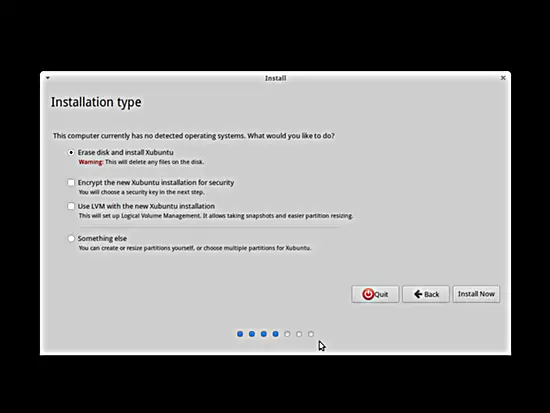Go back with the Back button
This screenshot has width=550, height=413.
point(425,294)
